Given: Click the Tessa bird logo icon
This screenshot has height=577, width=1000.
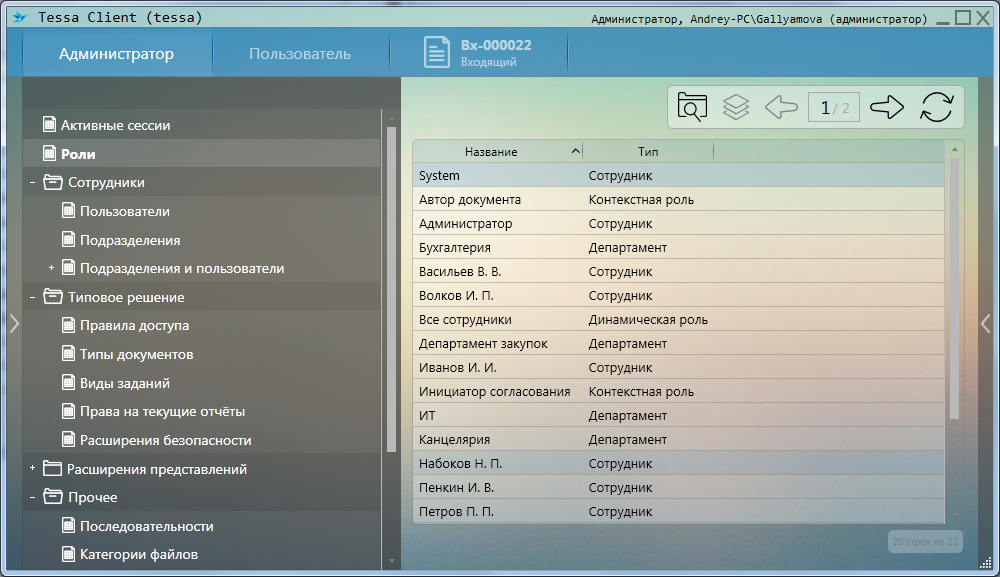Looking at the screenshot, I should click(19, 18).
